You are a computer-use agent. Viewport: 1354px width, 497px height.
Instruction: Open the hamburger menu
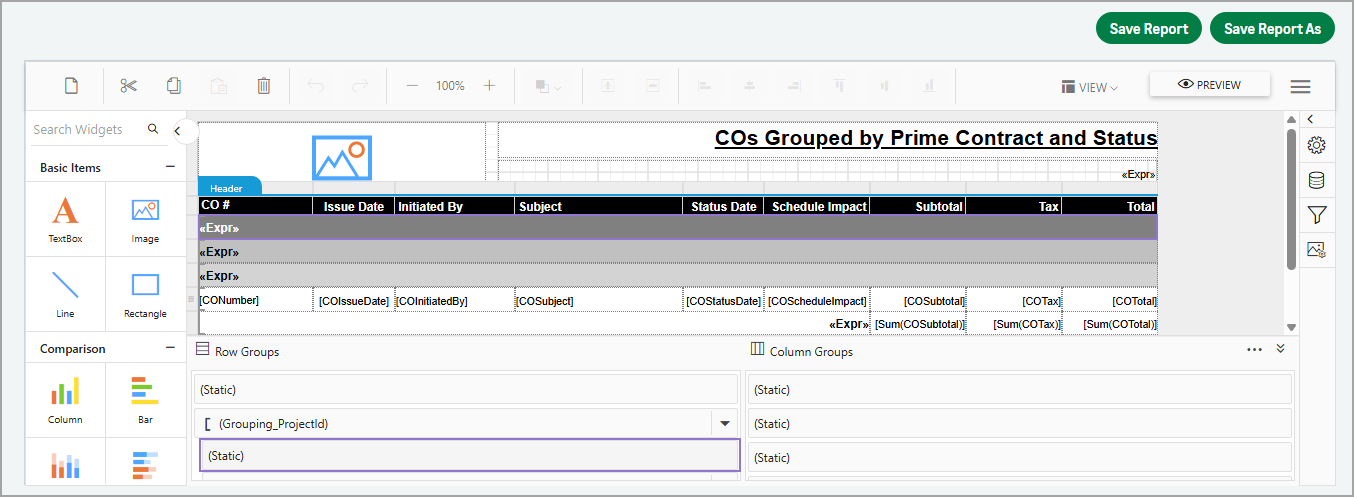(1300, 87)
